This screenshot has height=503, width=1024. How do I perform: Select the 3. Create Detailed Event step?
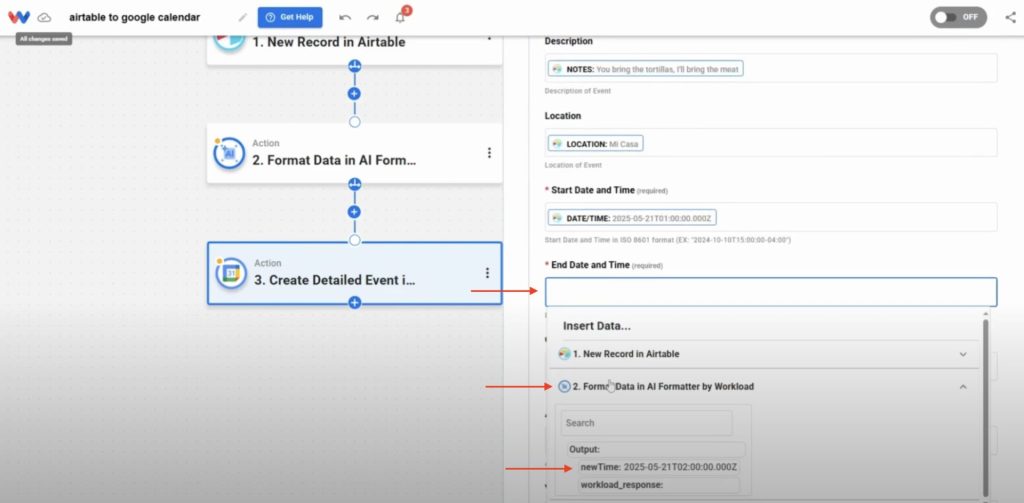point(355,273)
